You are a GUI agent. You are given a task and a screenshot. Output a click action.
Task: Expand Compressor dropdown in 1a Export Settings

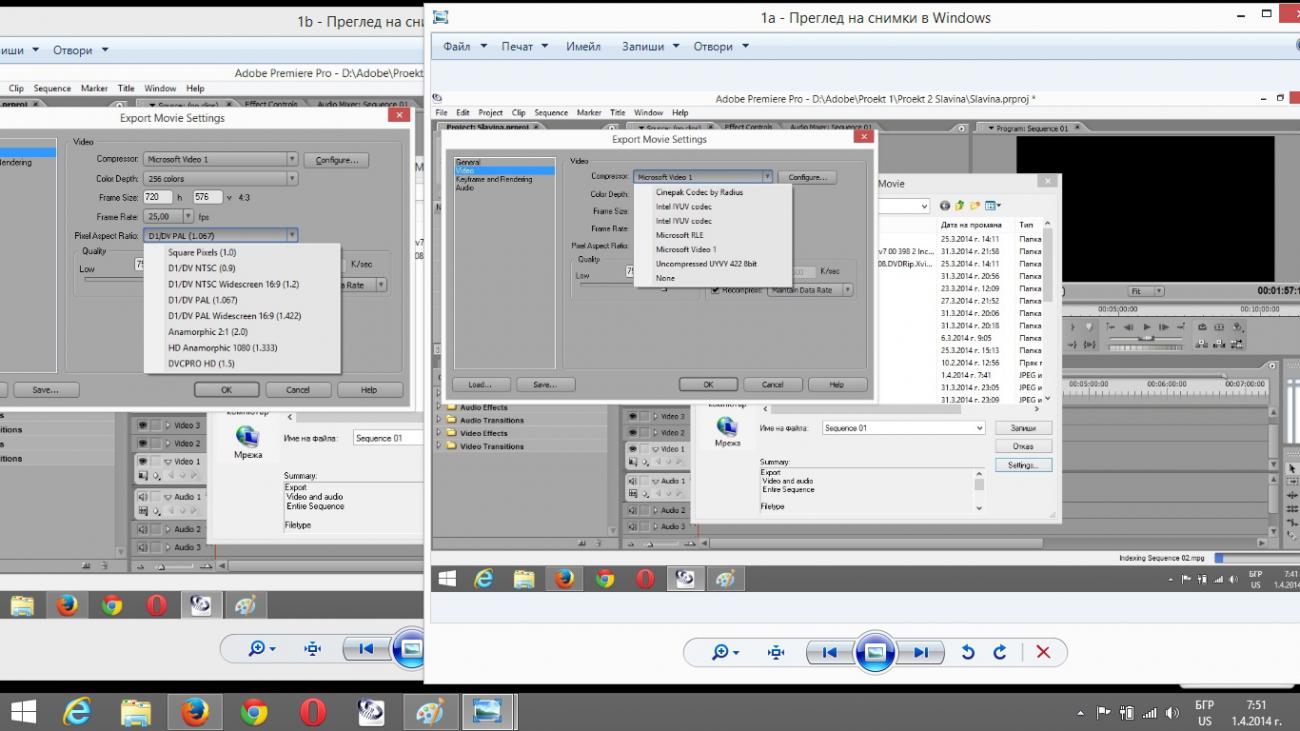pyautogui.click(x=767, y=177)
